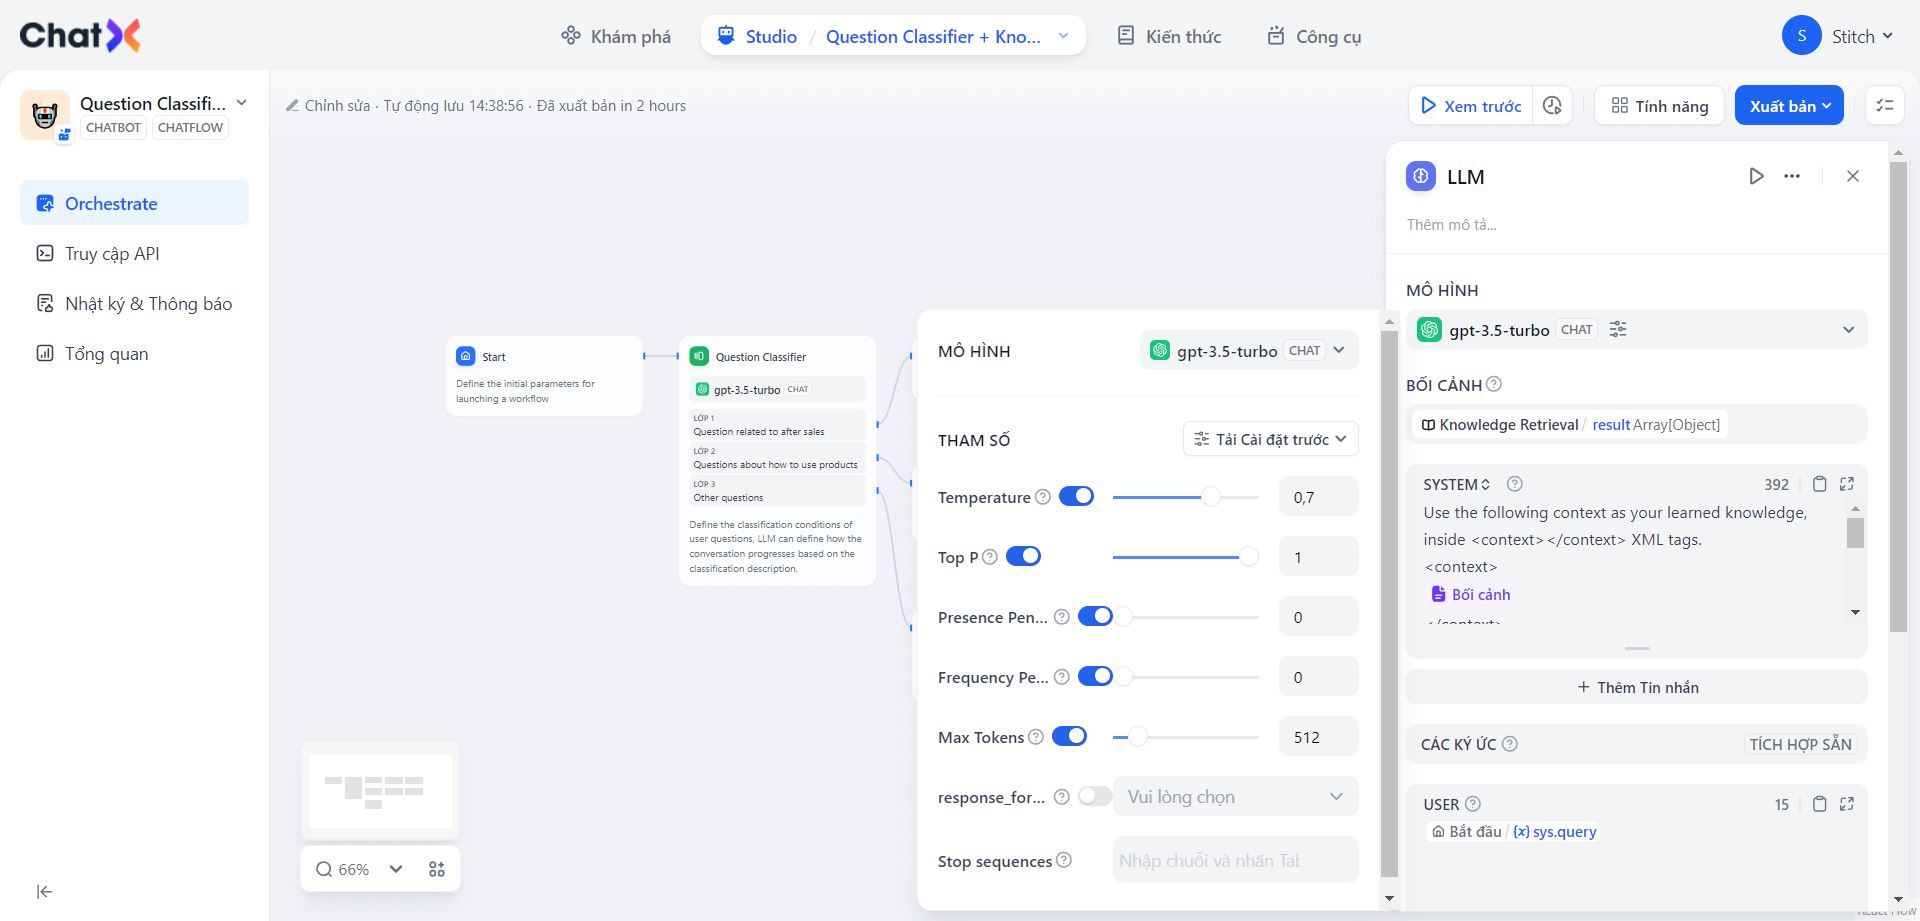
Task: Run the LLM node with play icon
Action: tap(1756, 176)
